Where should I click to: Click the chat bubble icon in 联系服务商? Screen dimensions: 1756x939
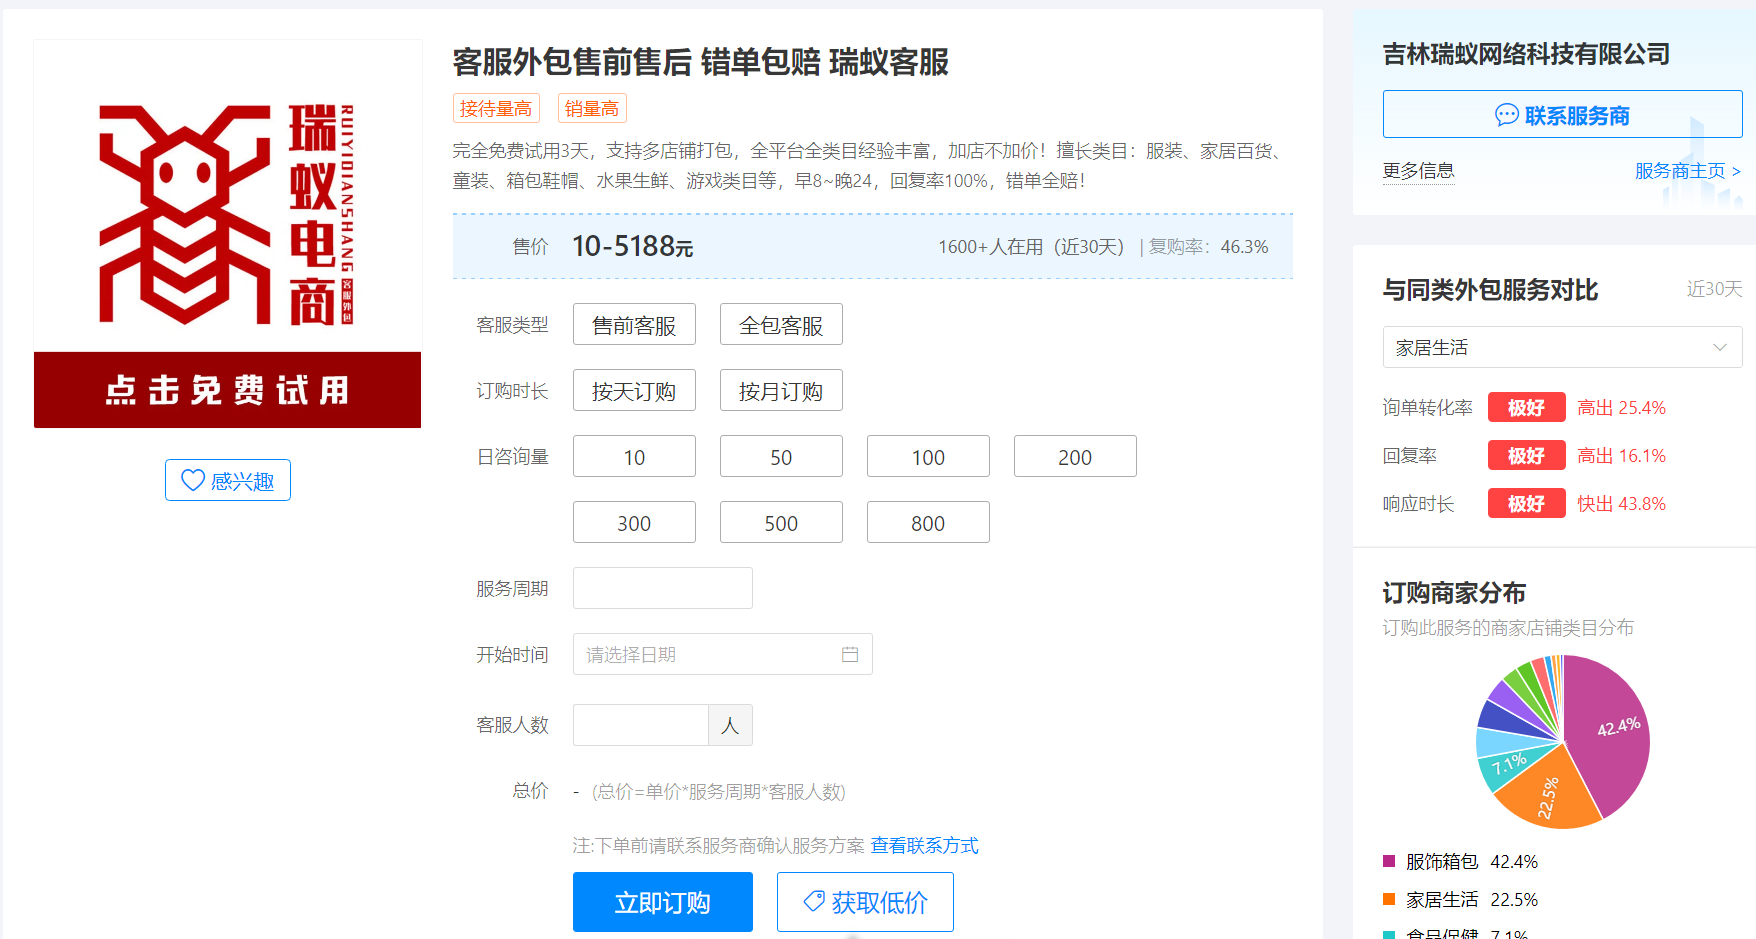1506,115
